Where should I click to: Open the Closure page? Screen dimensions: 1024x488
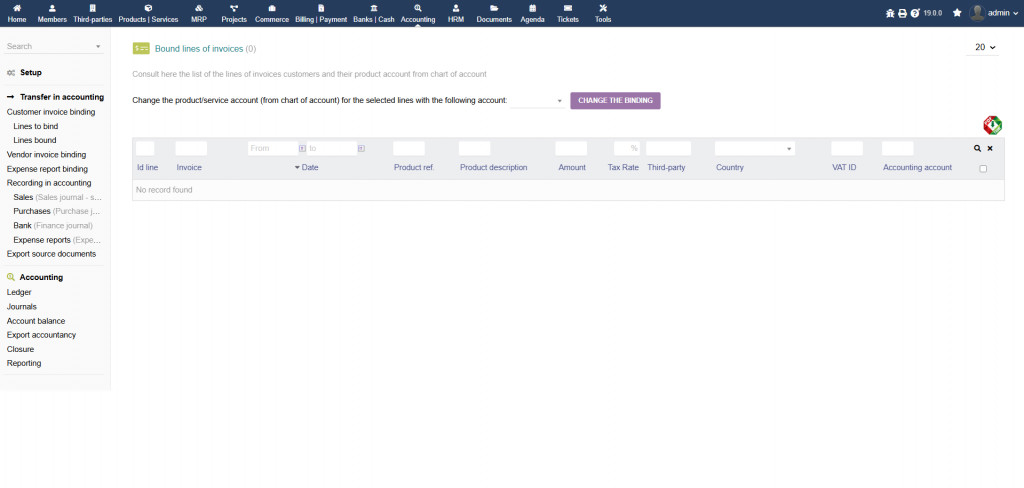pyautogui.click(x=20, y=349)
